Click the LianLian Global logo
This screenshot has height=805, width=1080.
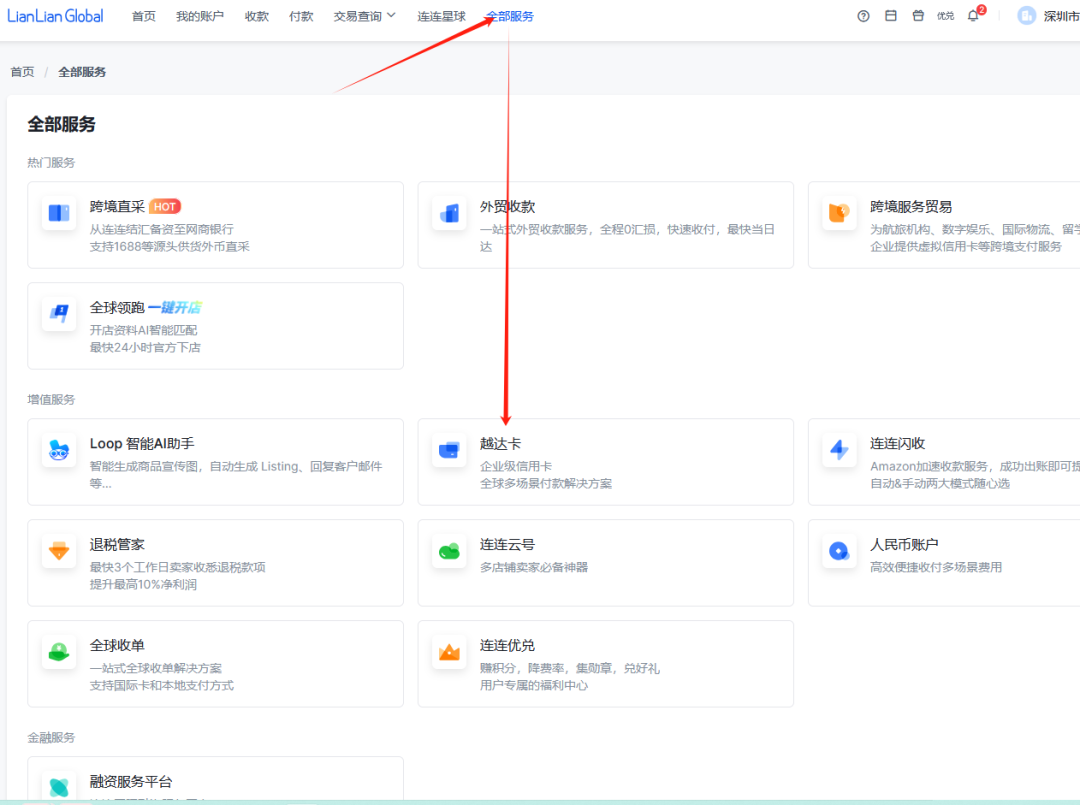[55, 16]
